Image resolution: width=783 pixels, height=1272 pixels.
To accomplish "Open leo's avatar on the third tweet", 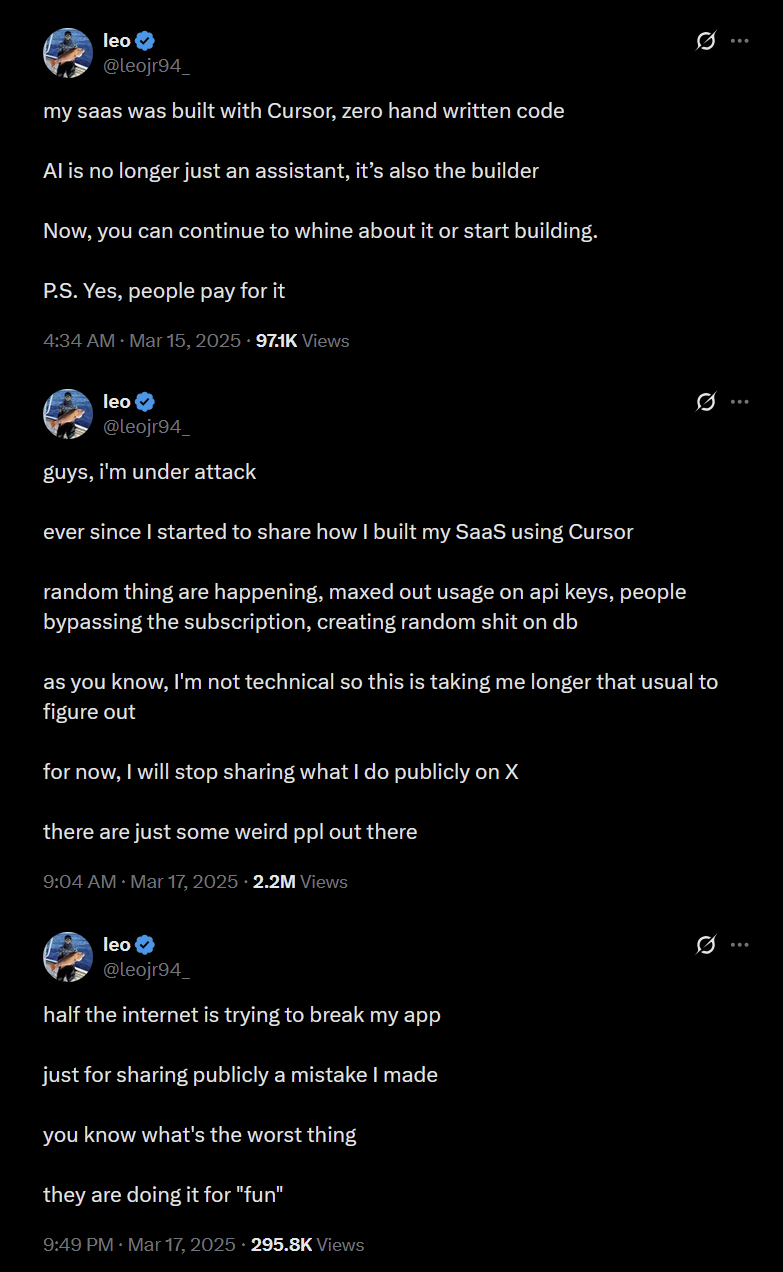I will pyautogui.click(x=68, y=957).
